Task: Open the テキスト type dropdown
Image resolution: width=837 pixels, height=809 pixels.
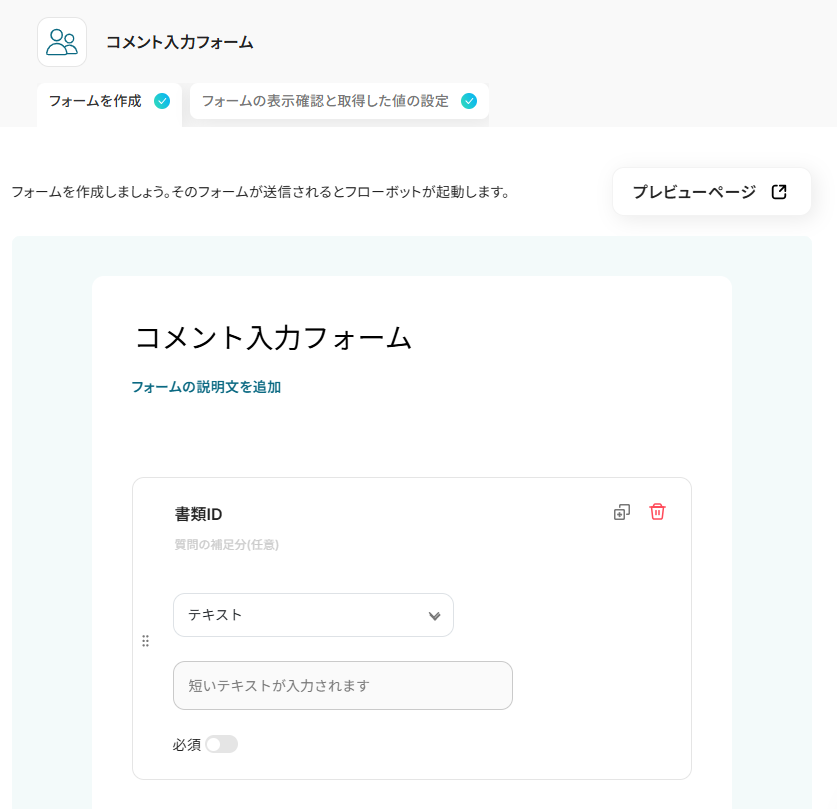Action: 313,615
